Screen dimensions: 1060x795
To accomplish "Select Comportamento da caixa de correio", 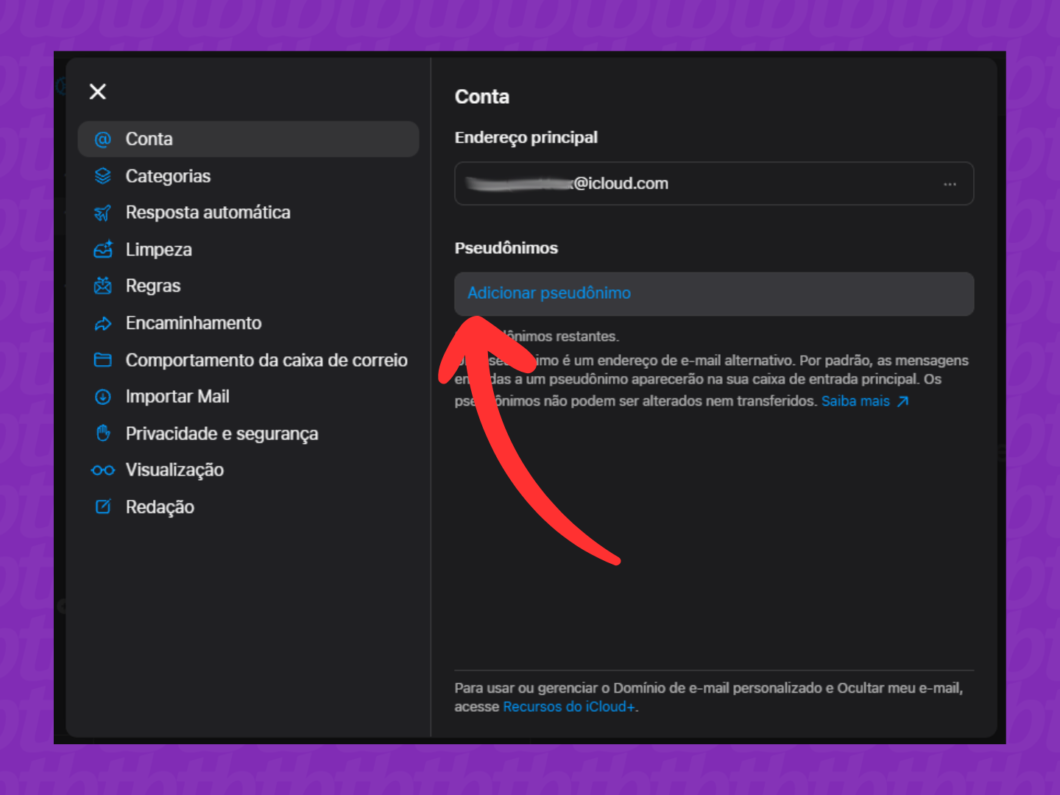I will 266,360.
